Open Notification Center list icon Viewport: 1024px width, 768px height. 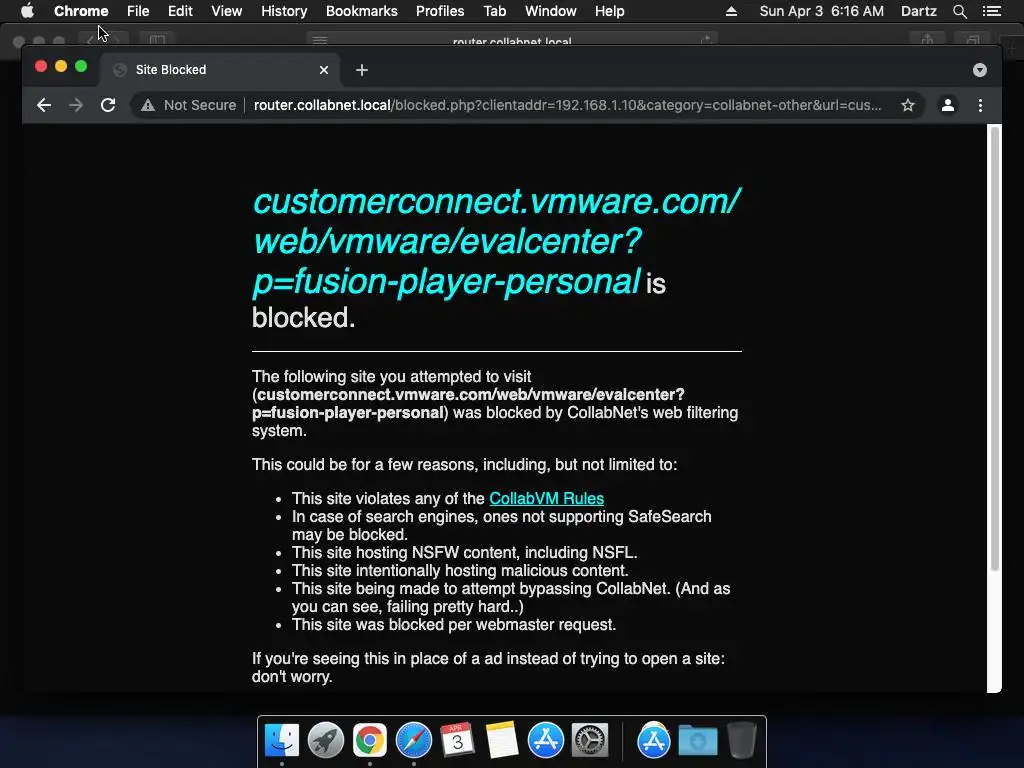[x=992, y=11]
